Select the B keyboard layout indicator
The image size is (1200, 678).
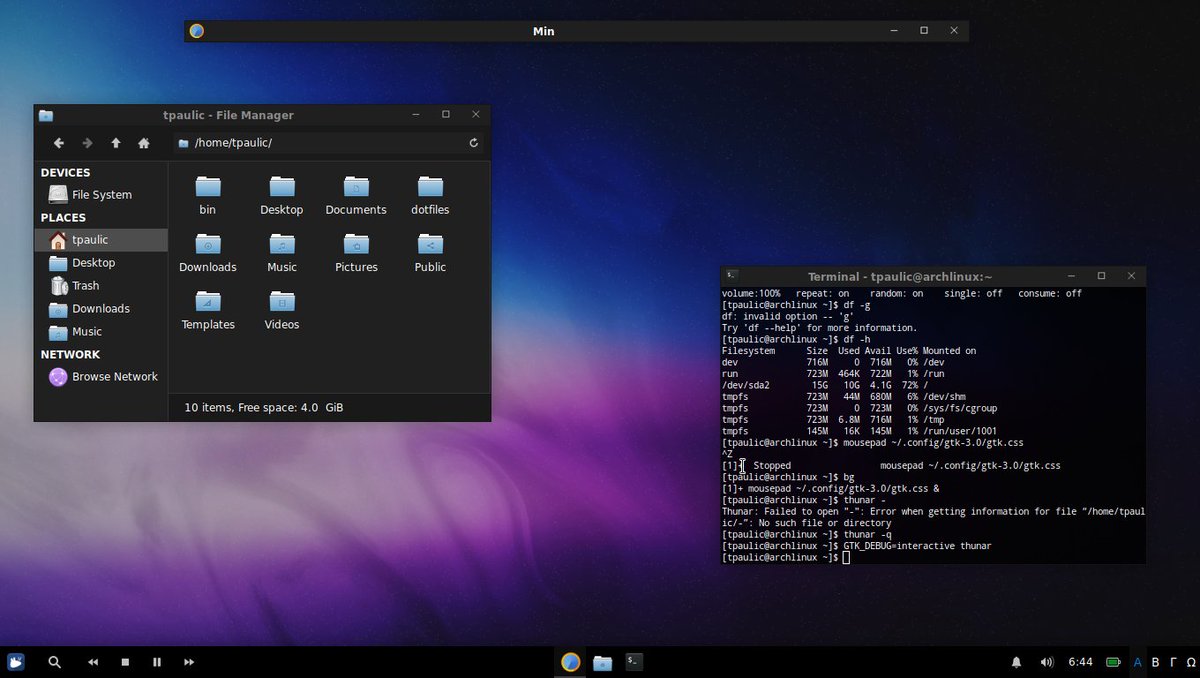pyautogui.click(x=1155, y=662)
